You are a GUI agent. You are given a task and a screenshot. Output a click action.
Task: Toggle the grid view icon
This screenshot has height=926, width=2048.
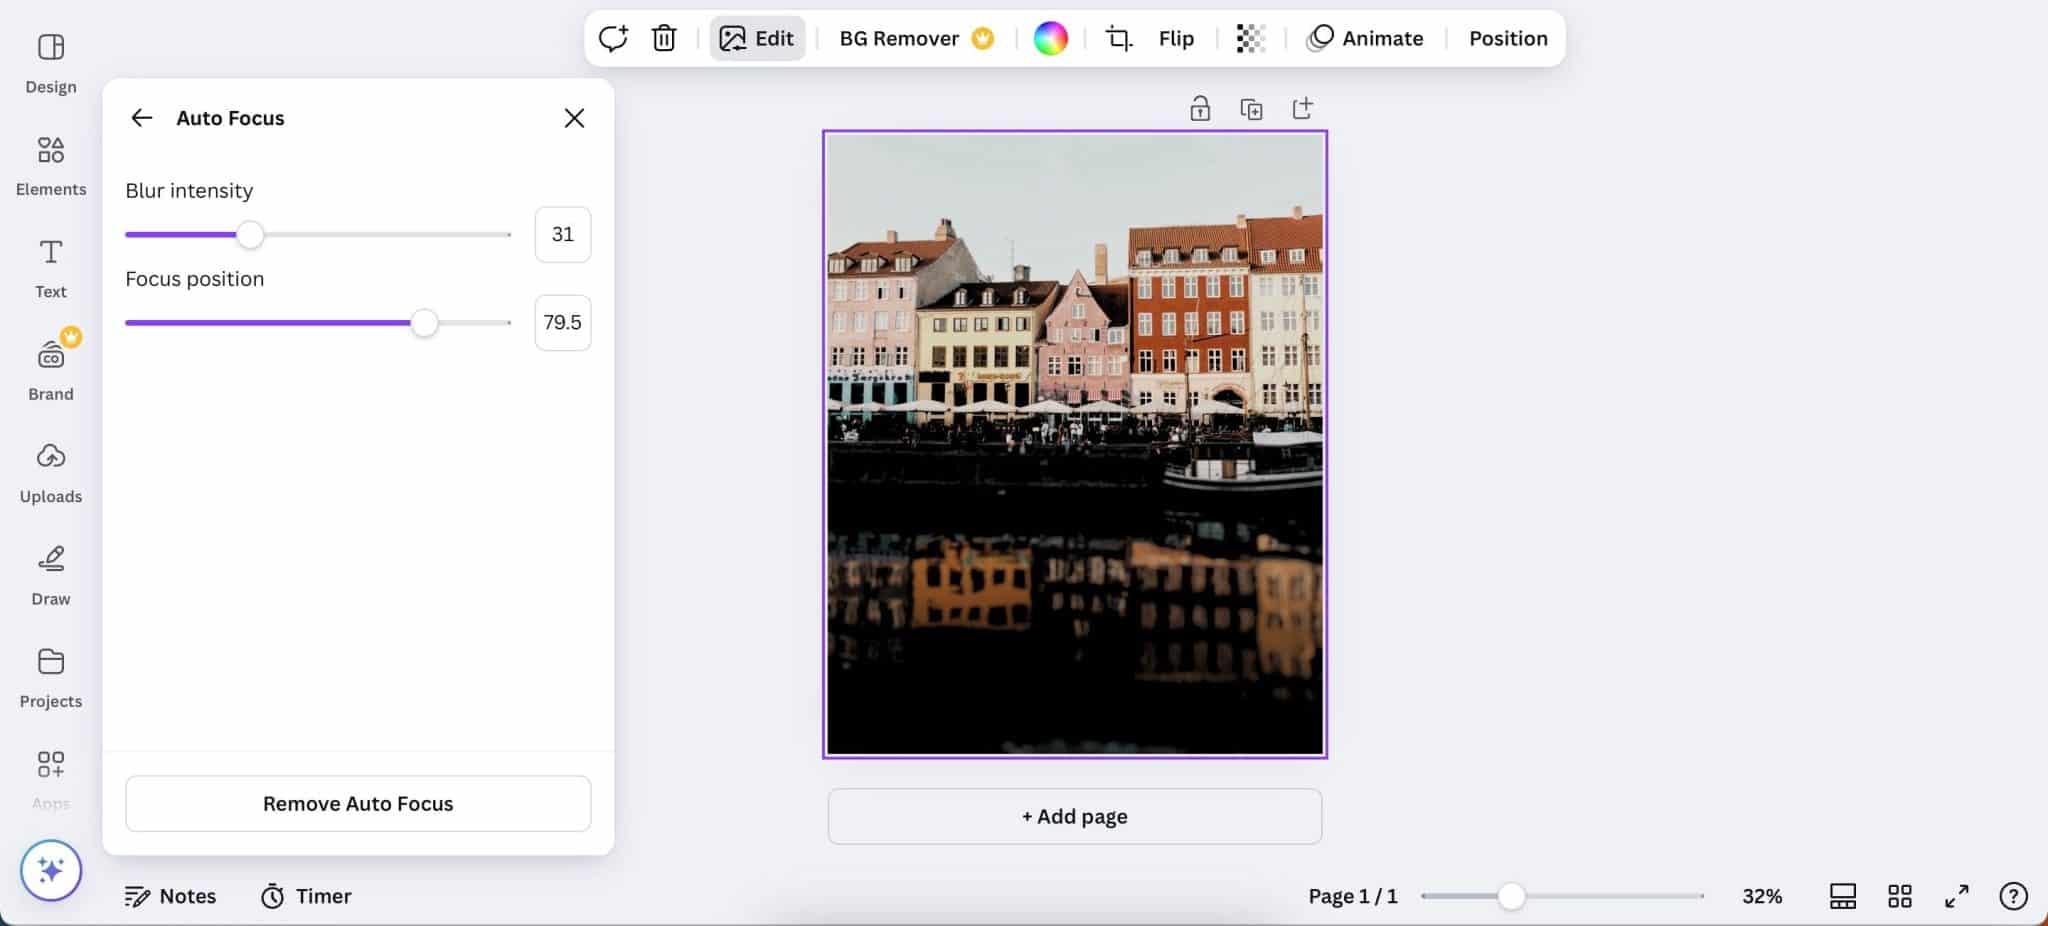[1900, 896]
